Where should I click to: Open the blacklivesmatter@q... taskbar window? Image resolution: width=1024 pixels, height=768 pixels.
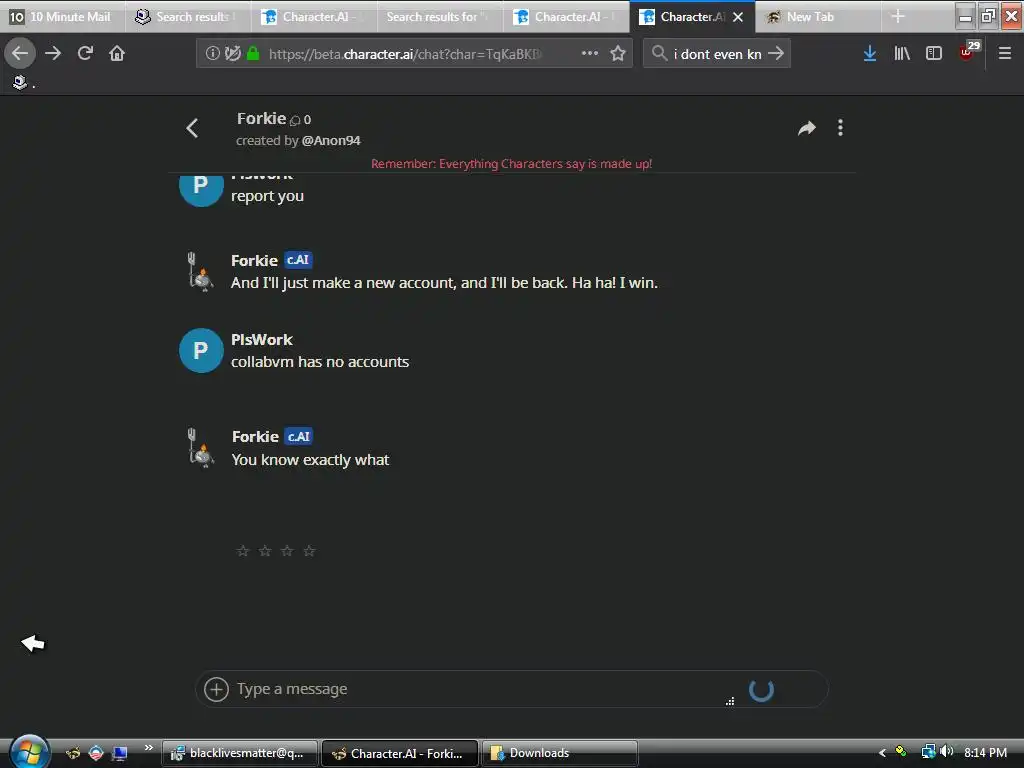(x=240, y=753)
